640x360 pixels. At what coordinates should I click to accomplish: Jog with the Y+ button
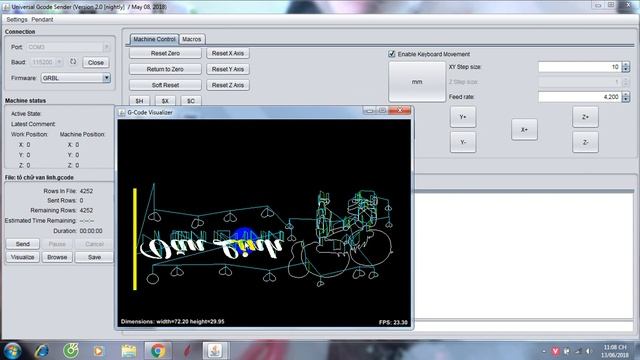[463, 117]
